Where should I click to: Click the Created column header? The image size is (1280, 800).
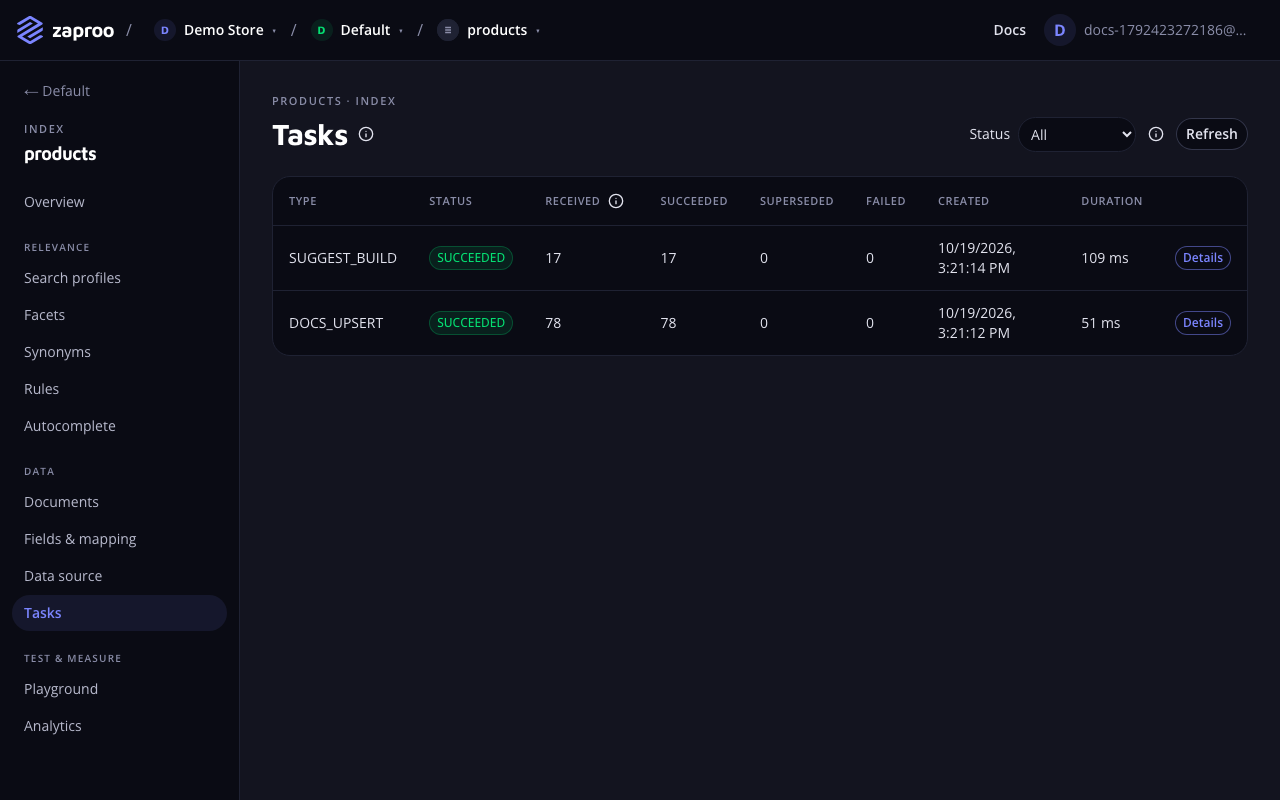(964, 201)
